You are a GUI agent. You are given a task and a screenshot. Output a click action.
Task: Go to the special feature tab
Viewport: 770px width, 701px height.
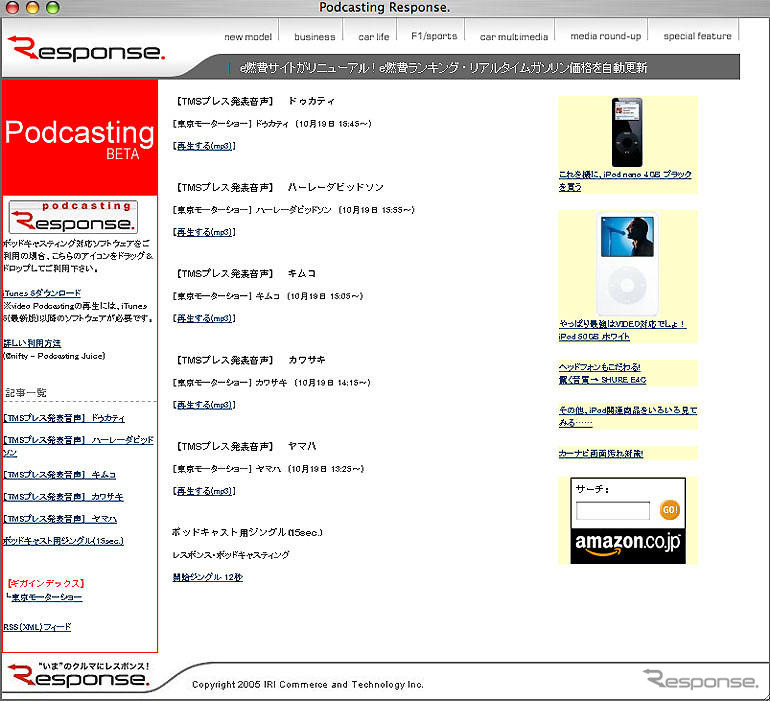point(697,37)
